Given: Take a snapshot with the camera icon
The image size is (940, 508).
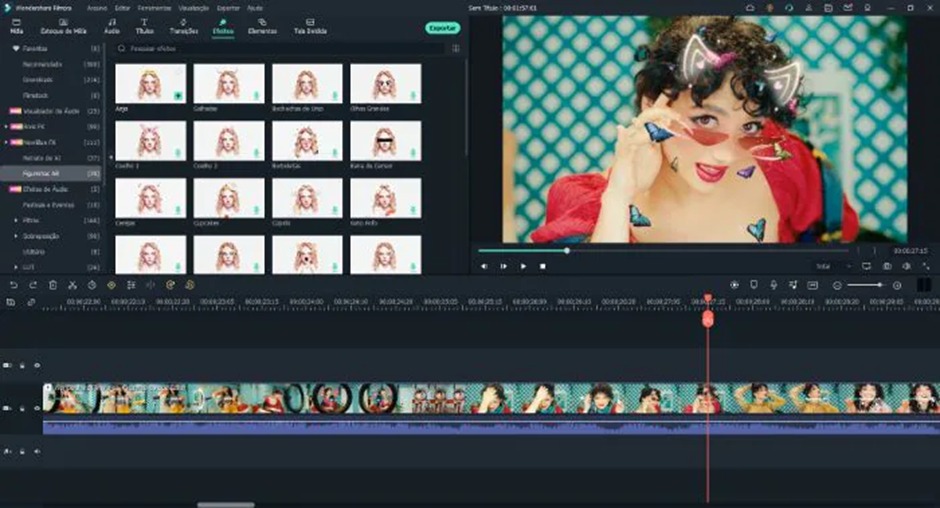Looking at the screenshot, I should (887, 266).
